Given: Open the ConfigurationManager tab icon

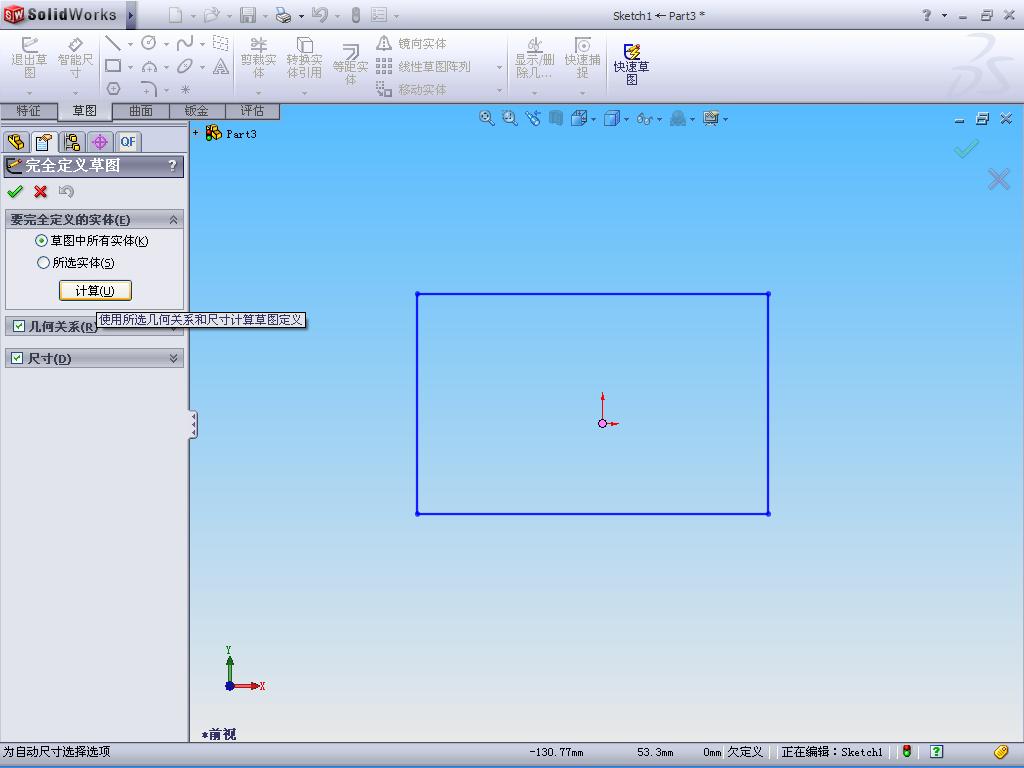Looking at the screenshot, I should [x=72, y=142].
